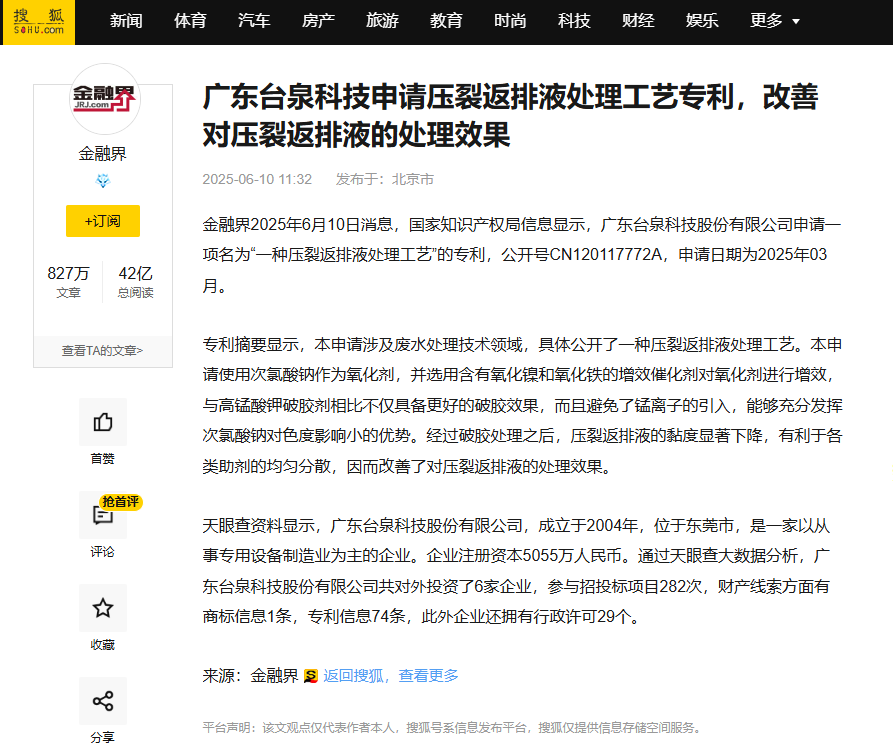
Task: Open the Sohu.com logo homepage
Action: pos(38,22)
